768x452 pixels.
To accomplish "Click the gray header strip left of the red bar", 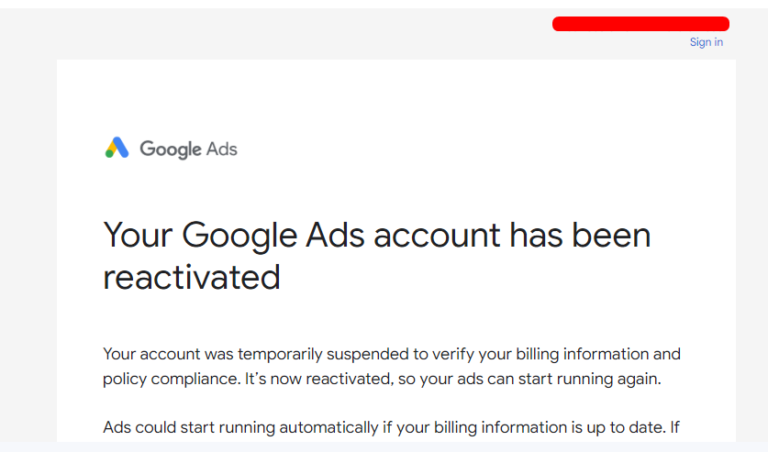I will (300, 32).
